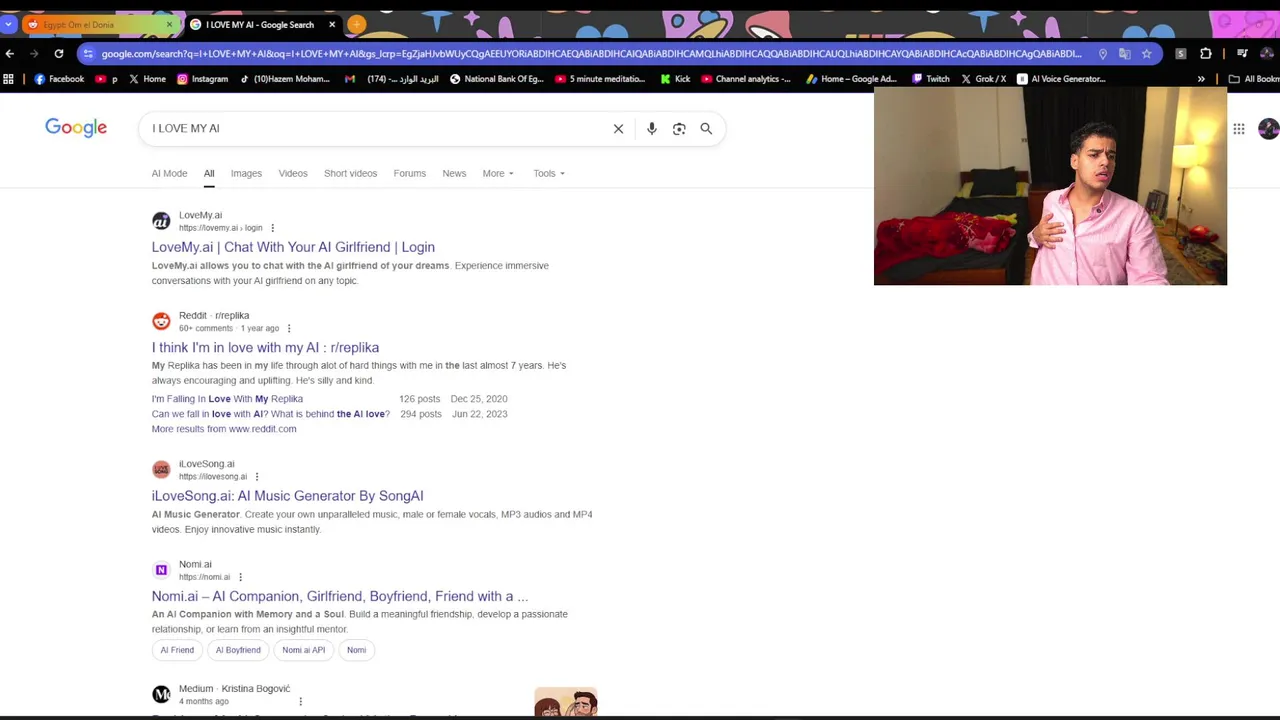This screenshot has height=720, width=1280.
Task: Open the Twitch bookmark
Action: [930, 79]
